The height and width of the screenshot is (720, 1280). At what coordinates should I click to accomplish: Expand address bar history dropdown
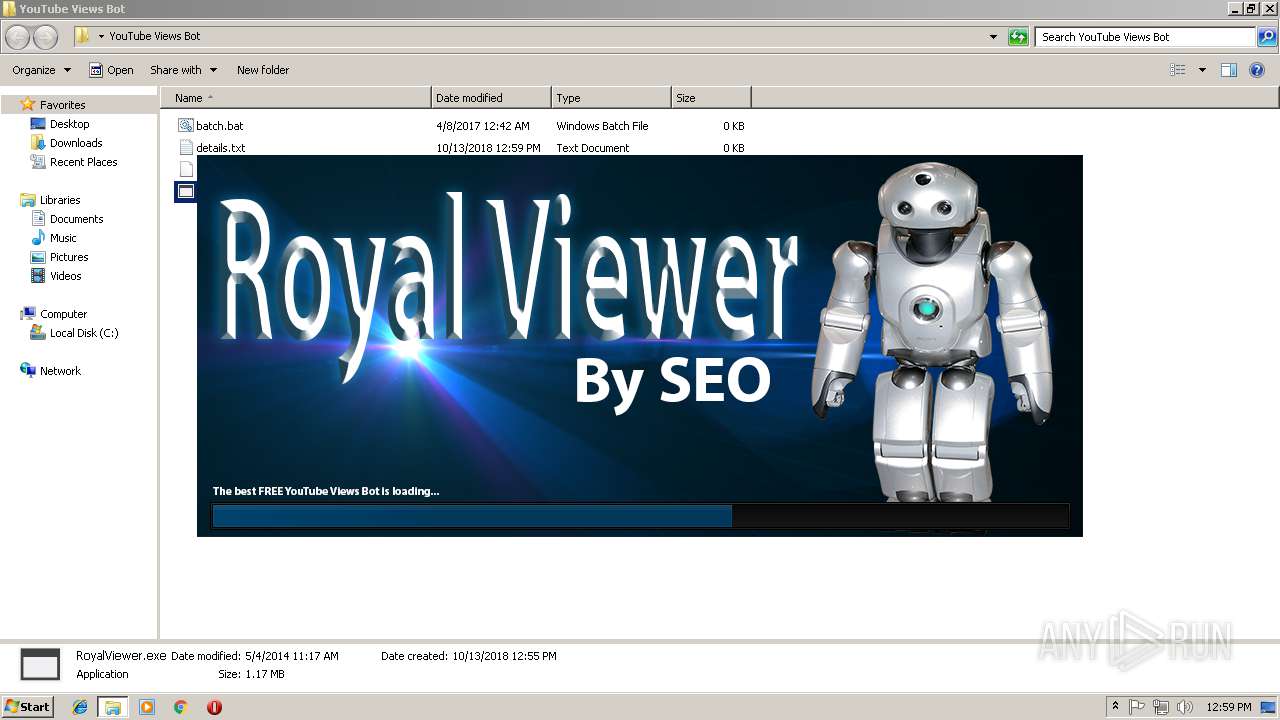(x=993, y=37)
